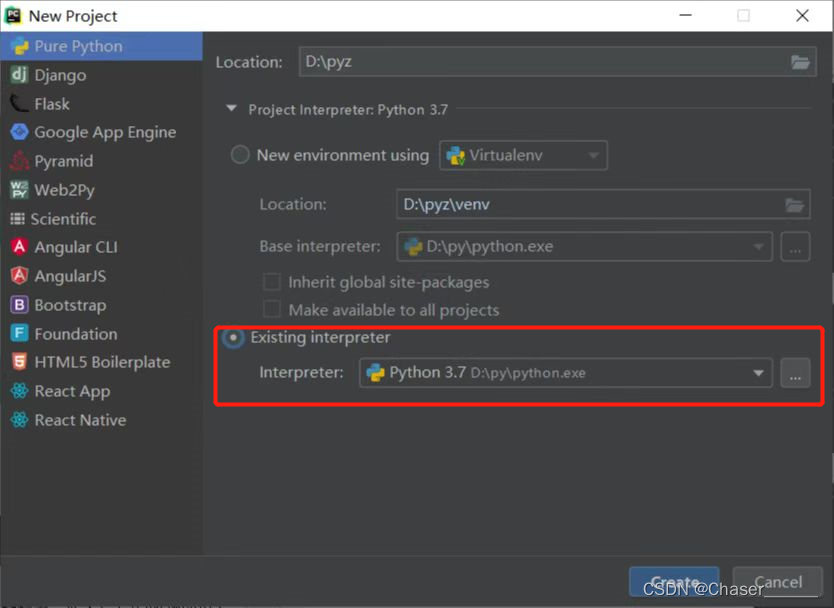Open the Base interpreter dropdown
Screen dimensions: 834x608
pyautogui.click(x=585, y=246)
